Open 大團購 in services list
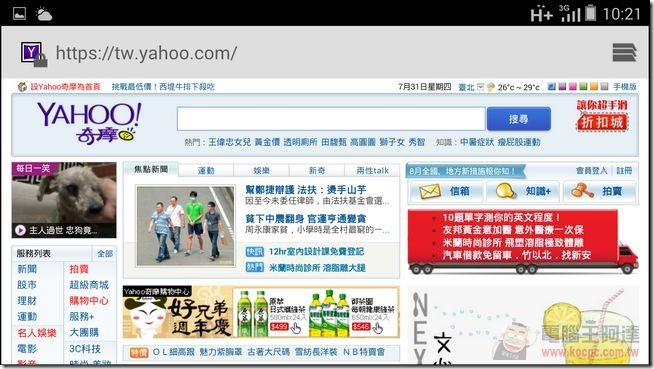This screenshot has height=369, width=654. pos(84,333)
